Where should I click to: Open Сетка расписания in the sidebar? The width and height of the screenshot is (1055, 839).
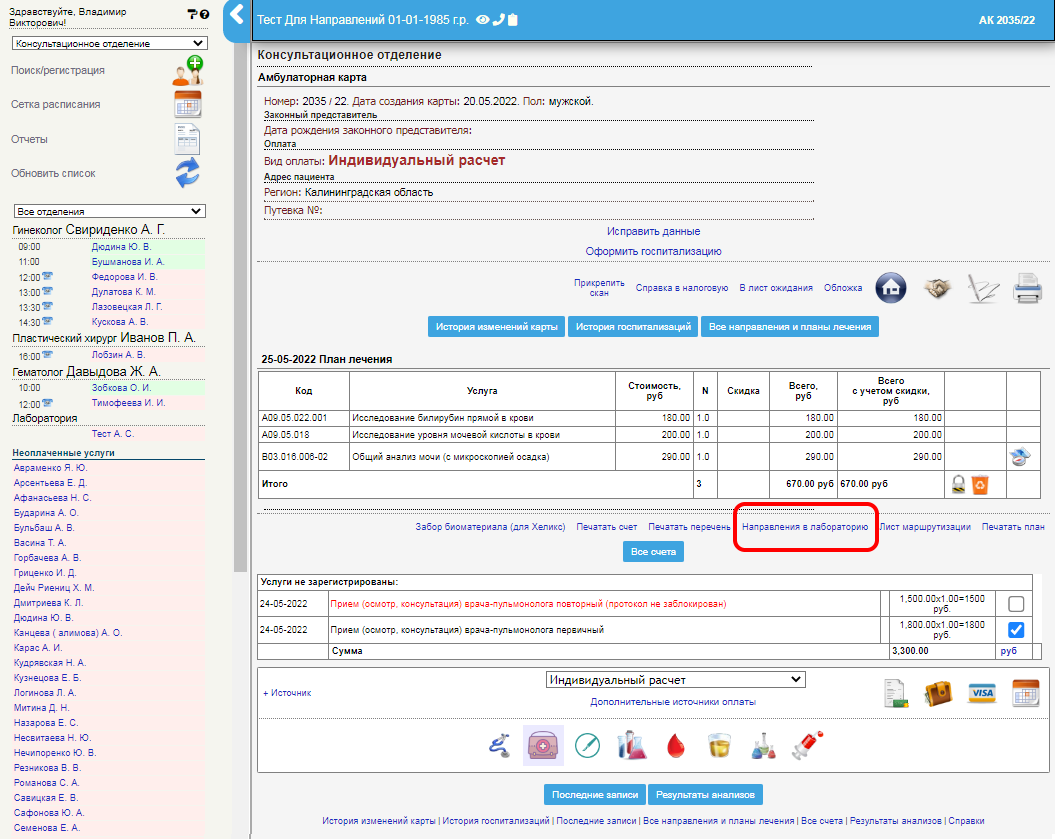(56, 104)
